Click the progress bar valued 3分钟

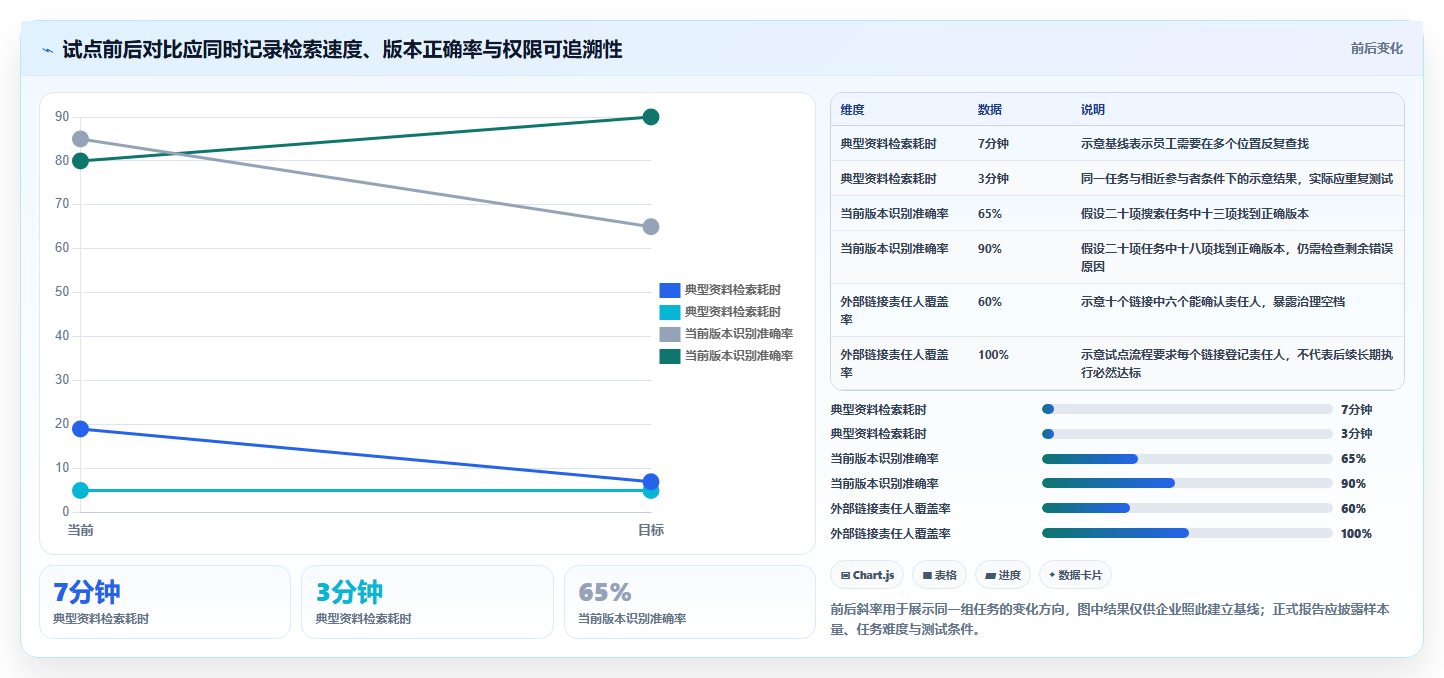[x=1187, y=434]
